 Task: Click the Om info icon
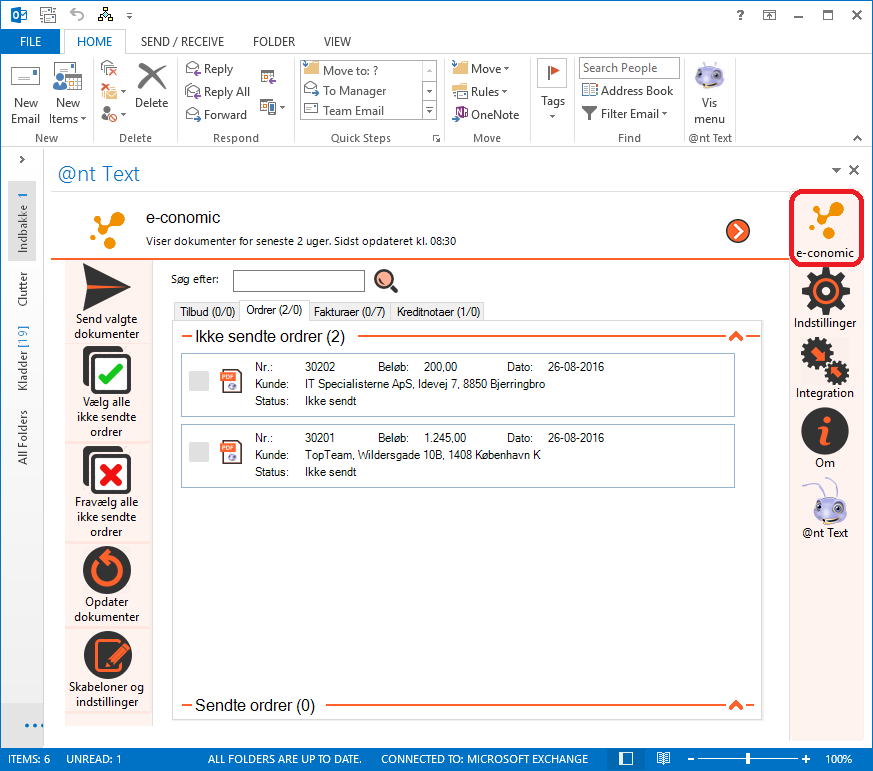pos(824,432)
